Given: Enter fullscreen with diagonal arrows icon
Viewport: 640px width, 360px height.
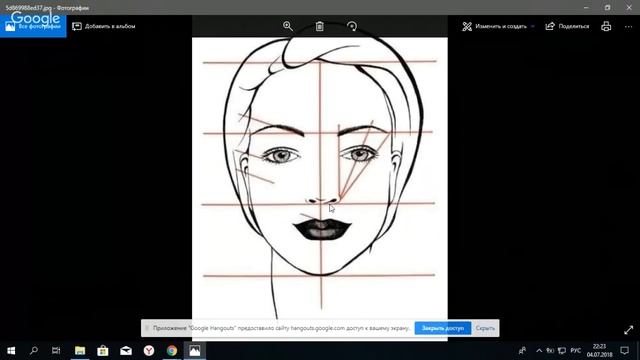Looking at the screenshot, I should point(629,330).
